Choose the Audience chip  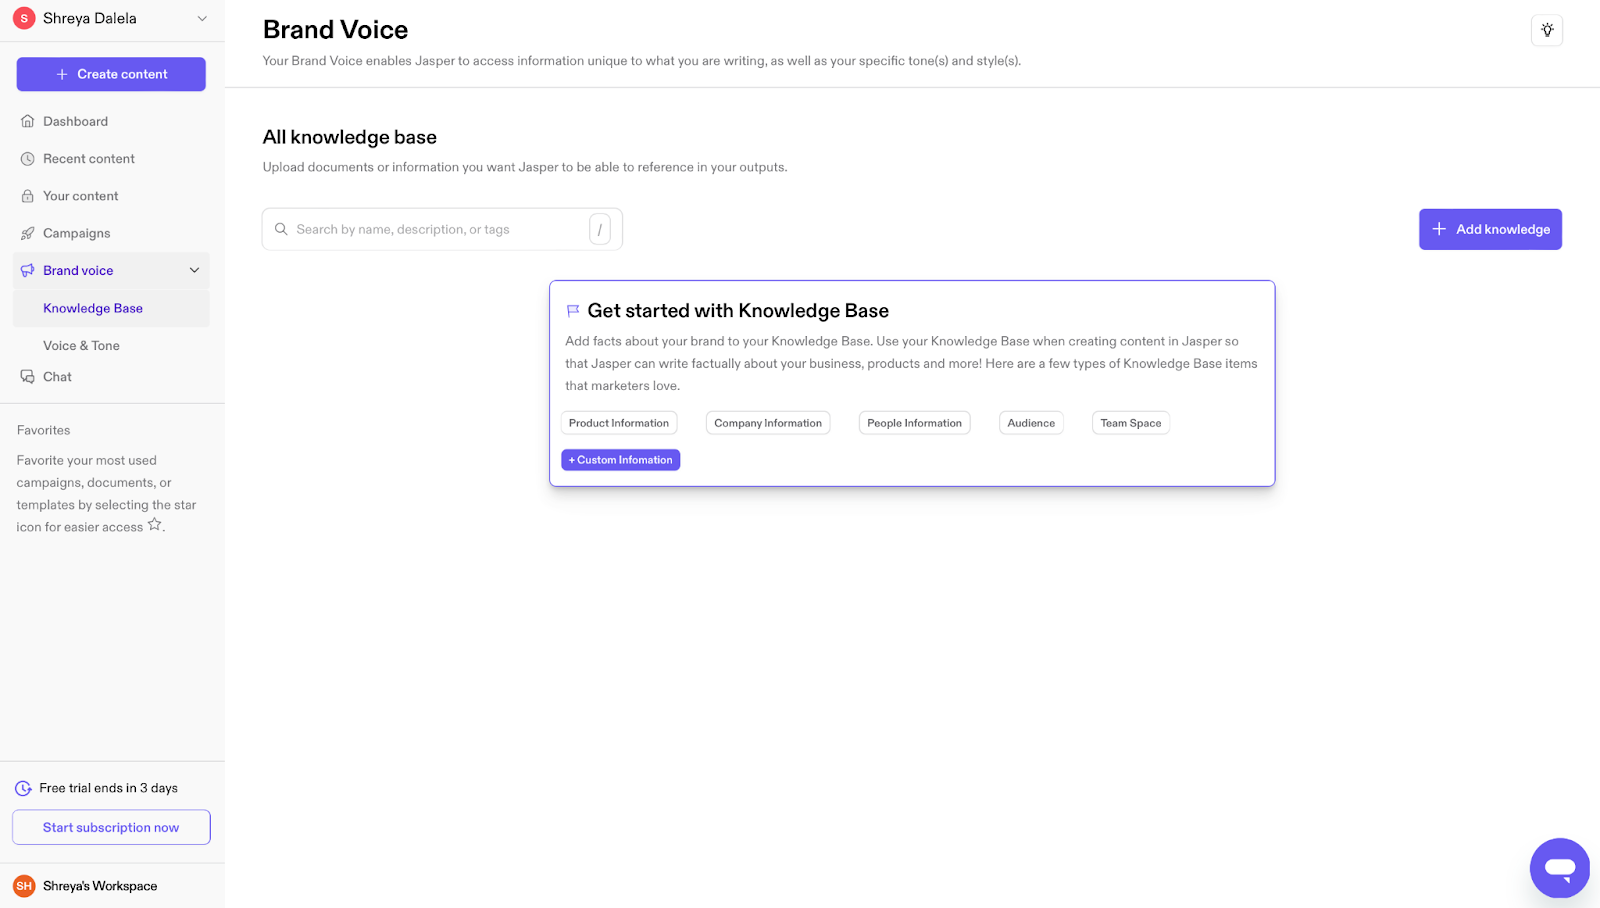coord(1031,423)
